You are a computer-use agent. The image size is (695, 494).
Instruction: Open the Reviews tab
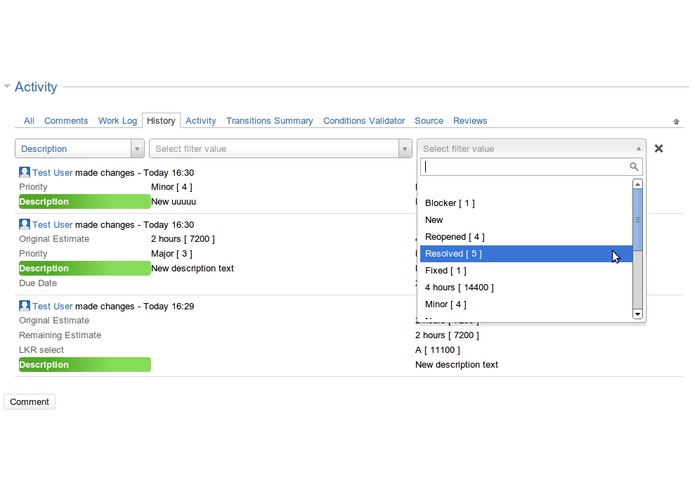tap(470, 121)
